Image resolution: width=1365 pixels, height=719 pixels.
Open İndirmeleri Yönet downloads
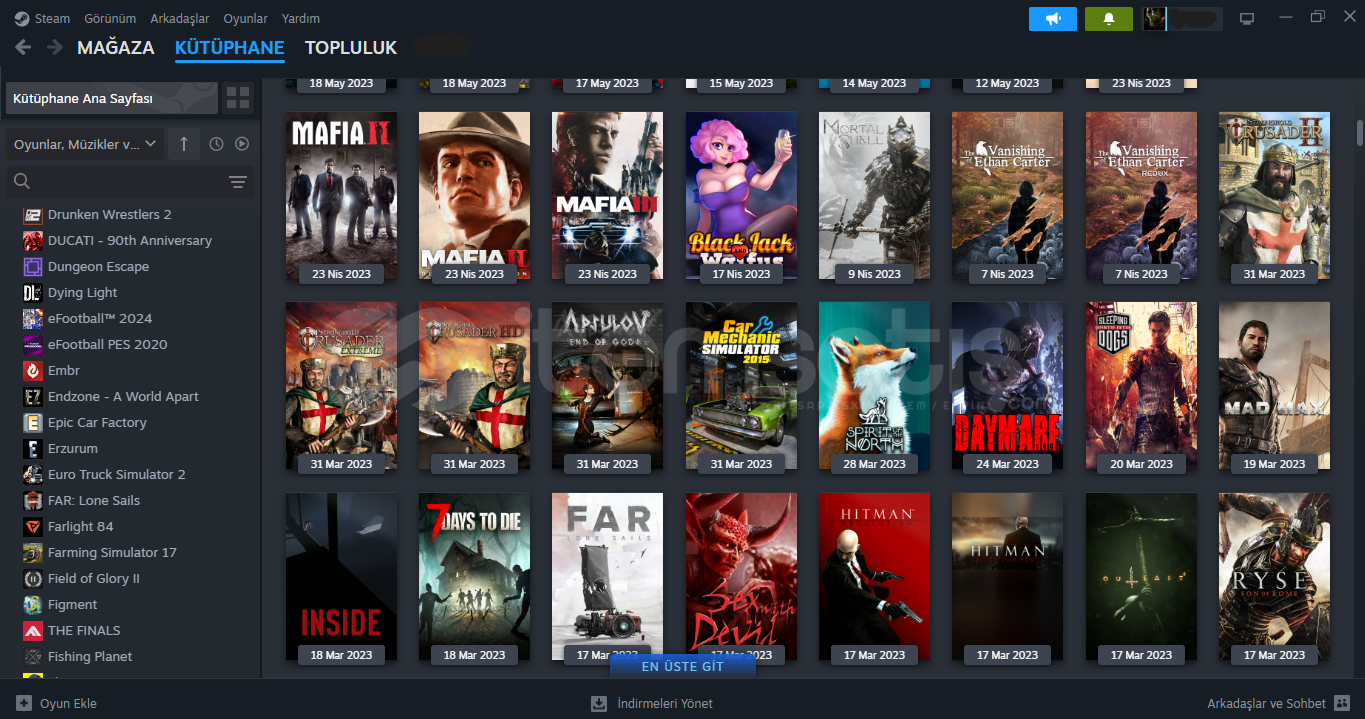[x=652, y=703]
